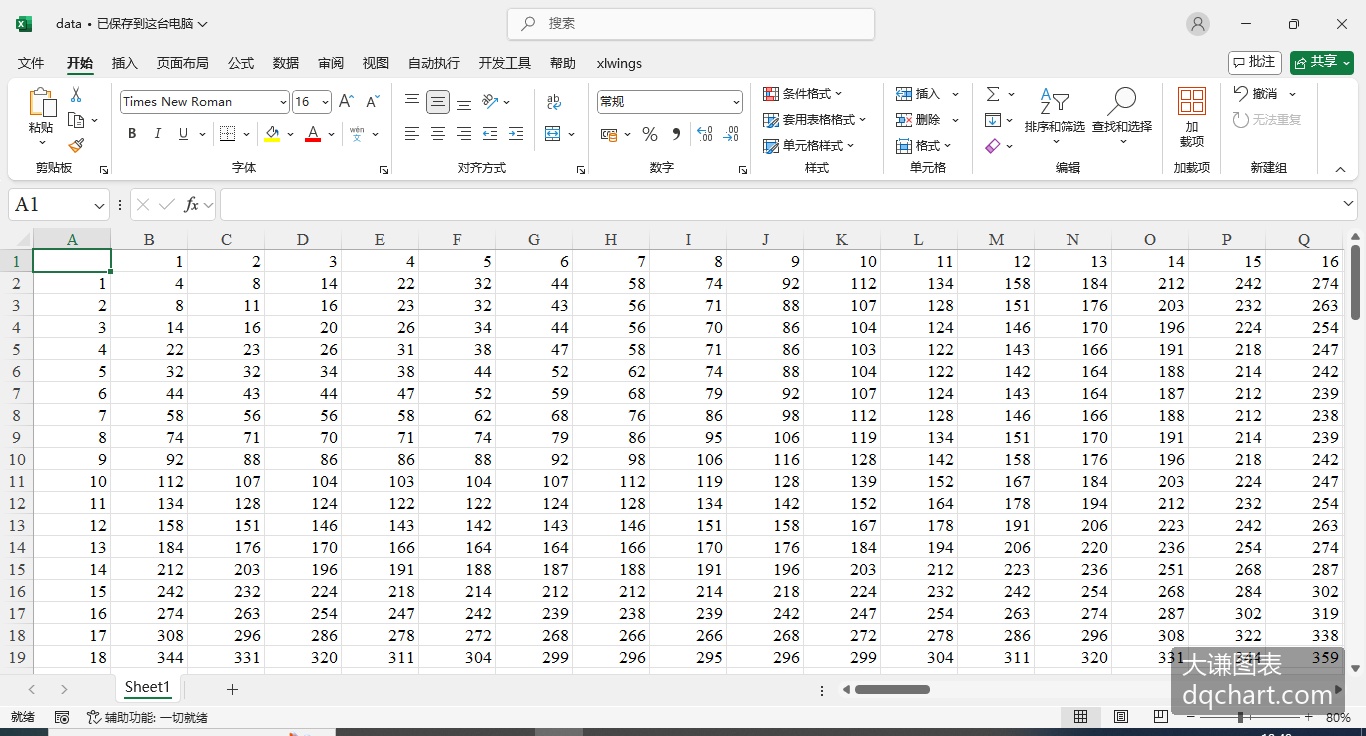Apply Percent Style format
1366x736 pixels.
(650, 134)
